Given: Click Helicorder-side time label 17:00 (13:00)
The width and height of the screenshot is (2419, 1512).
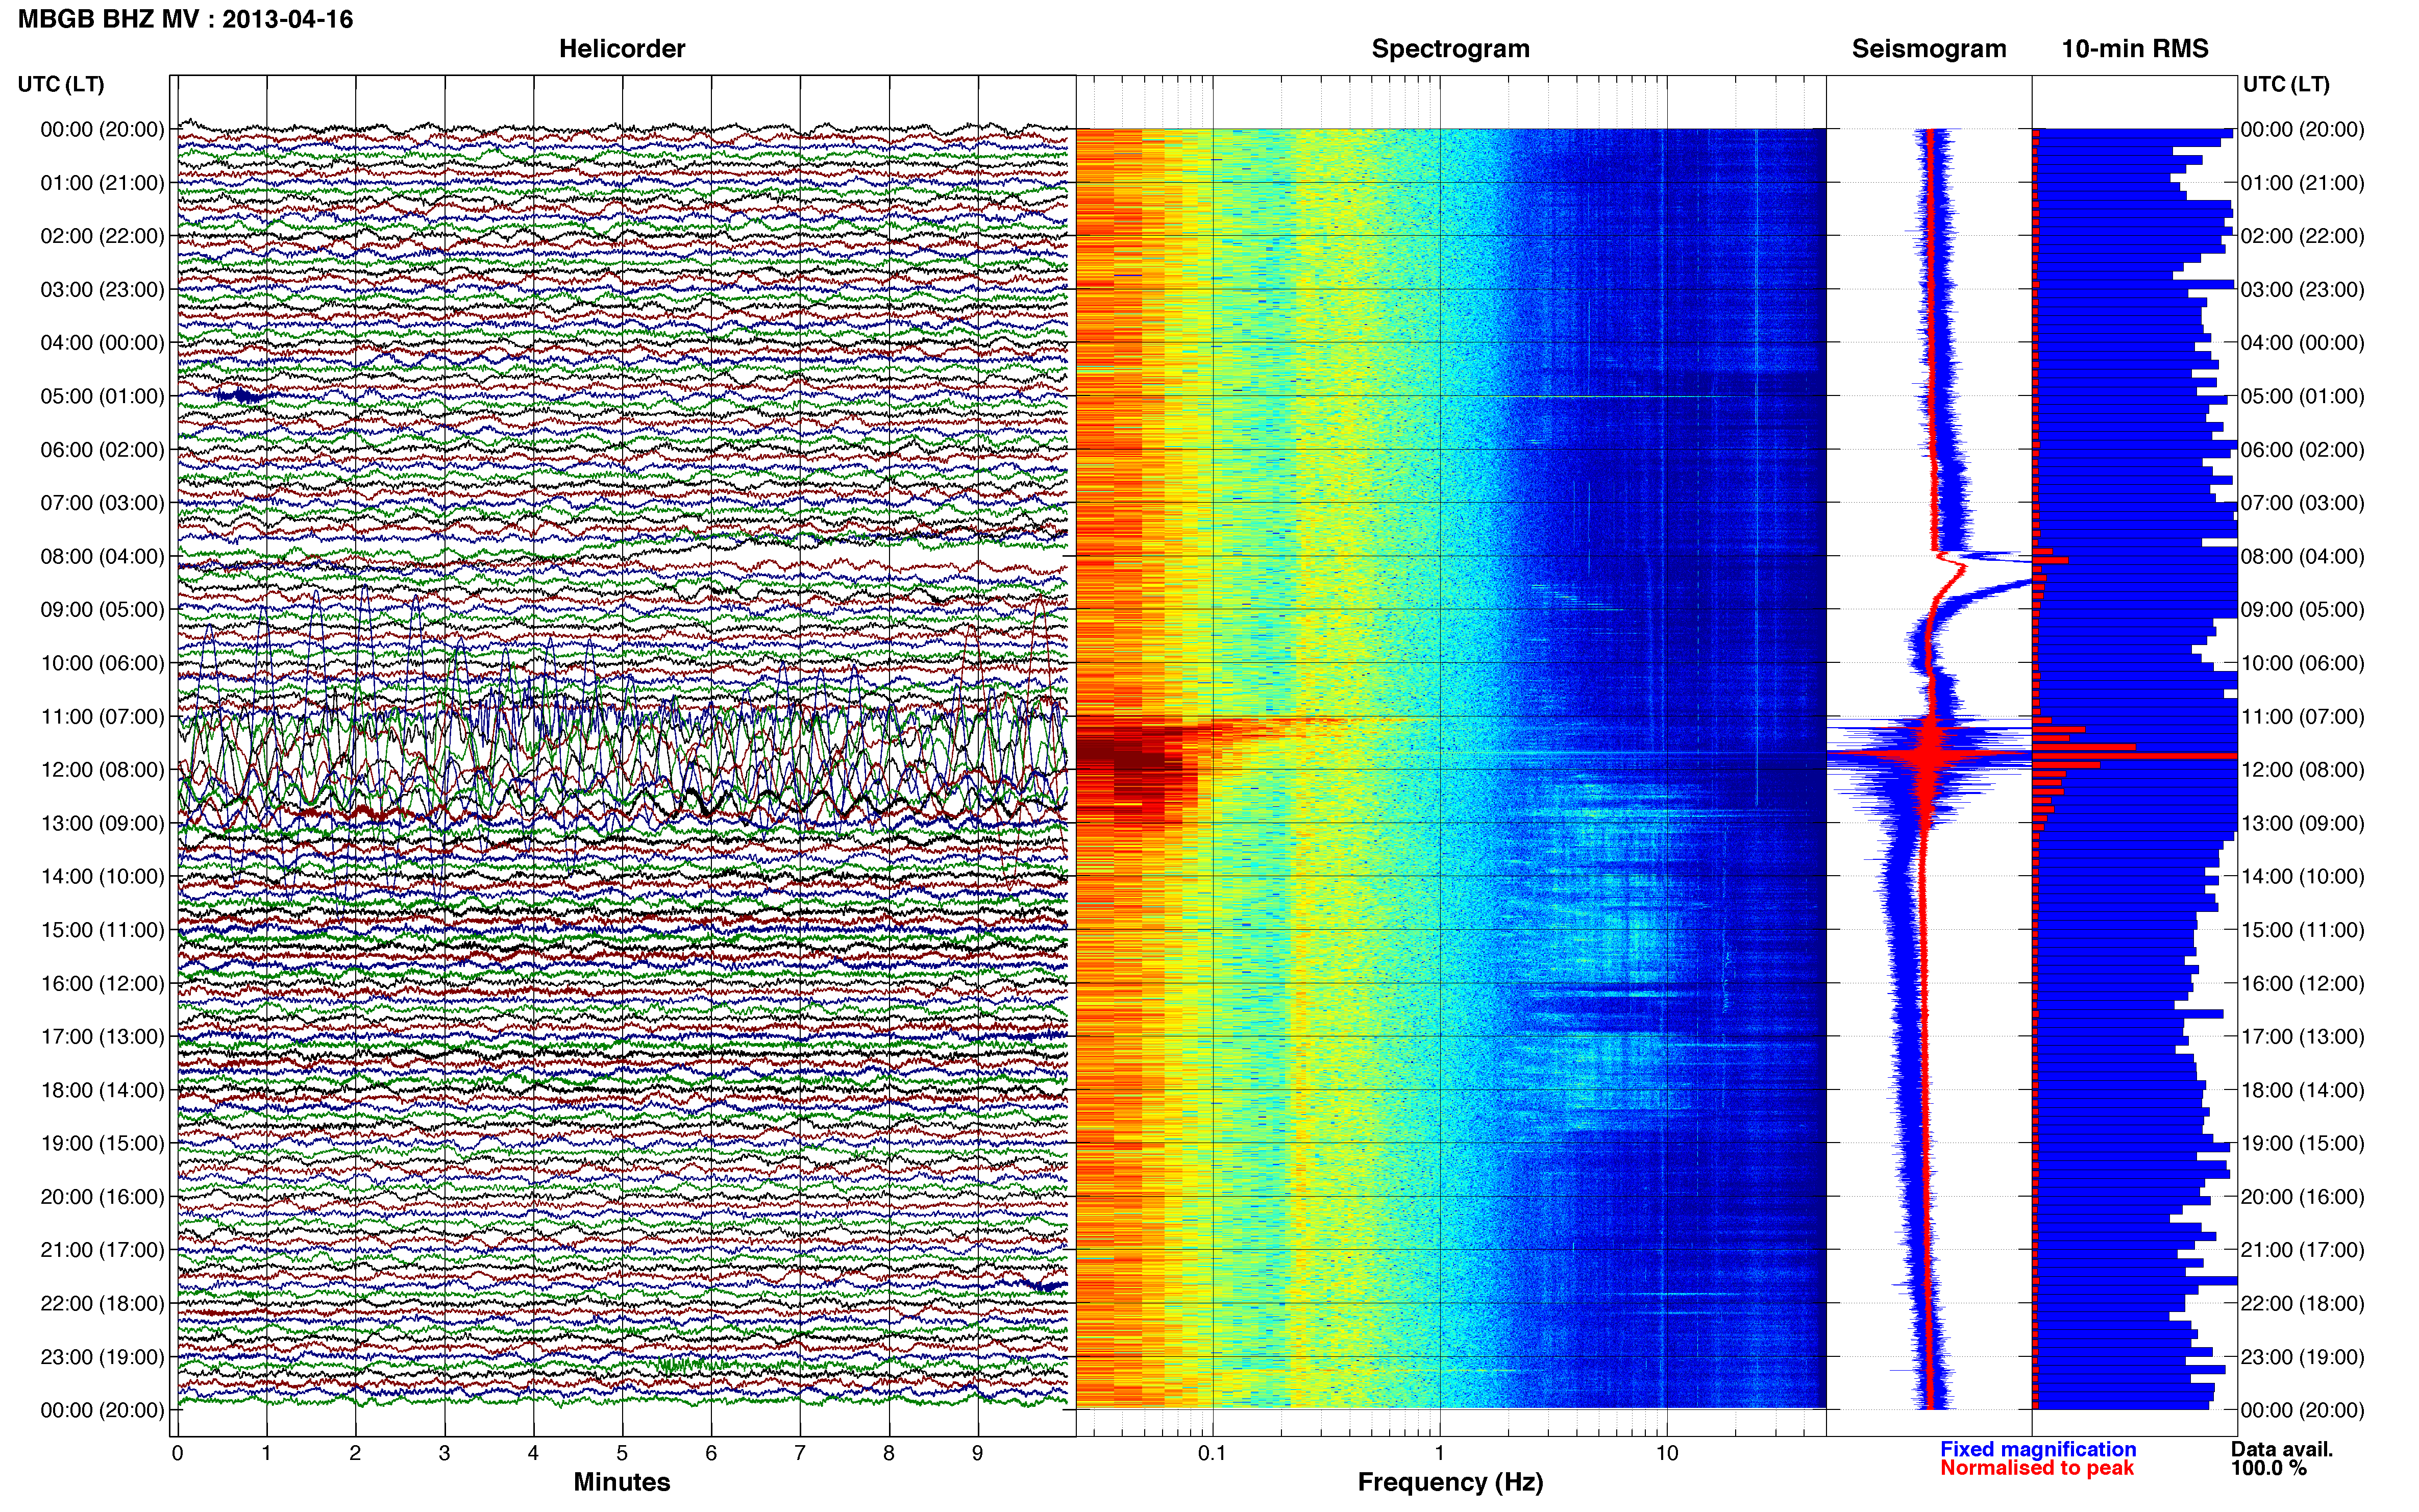Looking at the screenshot, I should 102,1037.
